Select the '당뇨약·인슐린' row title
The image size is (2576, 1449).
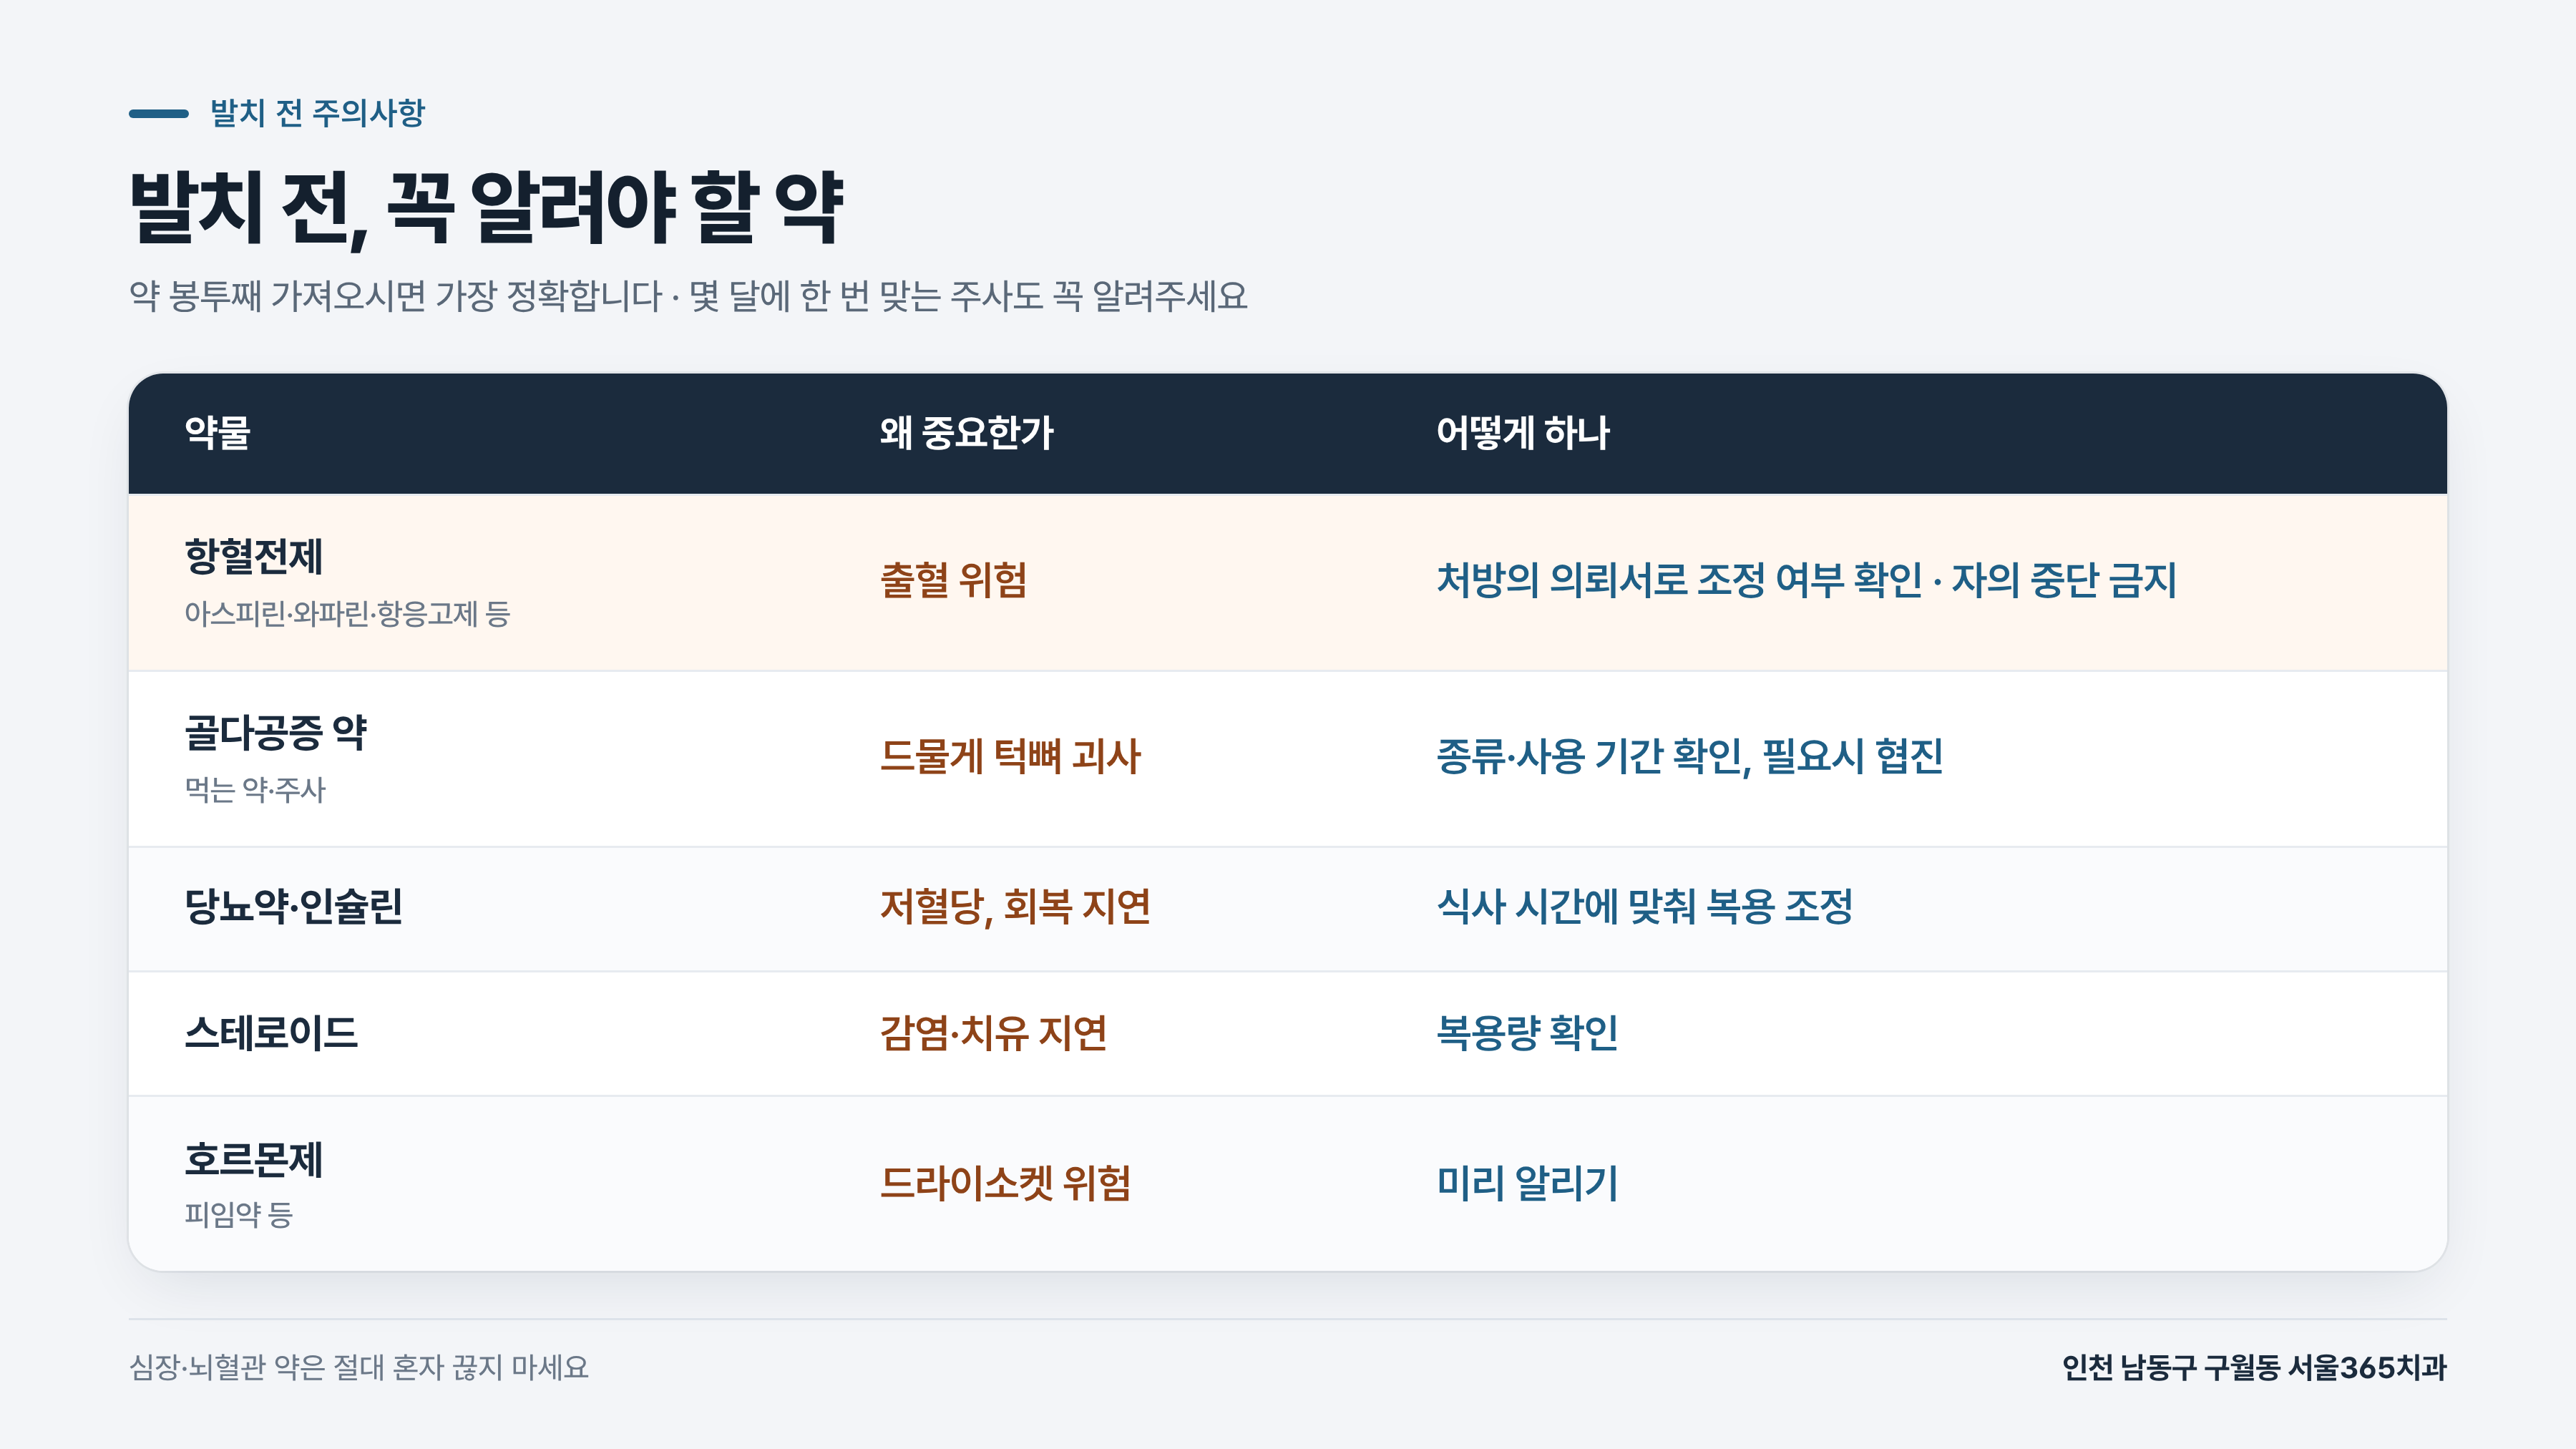pos(293,907)
